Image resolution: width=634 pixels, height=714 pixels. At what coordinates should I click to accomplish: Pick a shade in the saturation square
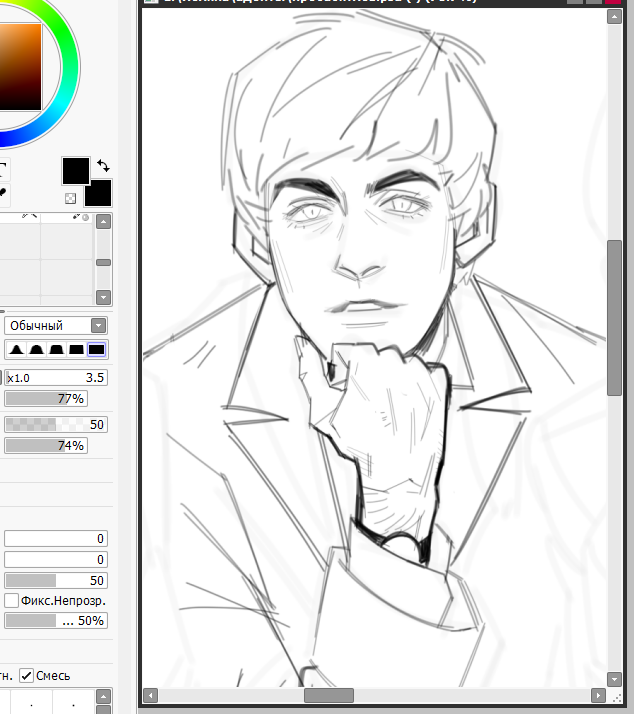[x=20, y=67]
